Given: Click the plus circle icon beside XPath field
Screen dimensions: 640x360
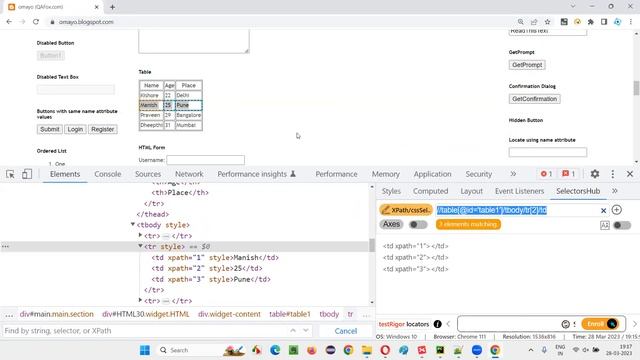Looking at the screenshot, I should point(617,210).
